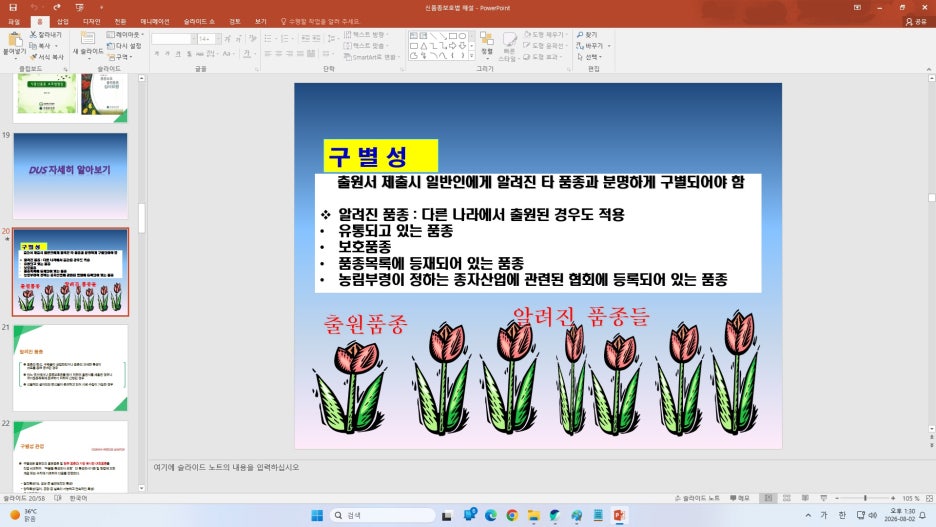
Task: Open the Review (검토) tab
Action: (x=235, y=21)
